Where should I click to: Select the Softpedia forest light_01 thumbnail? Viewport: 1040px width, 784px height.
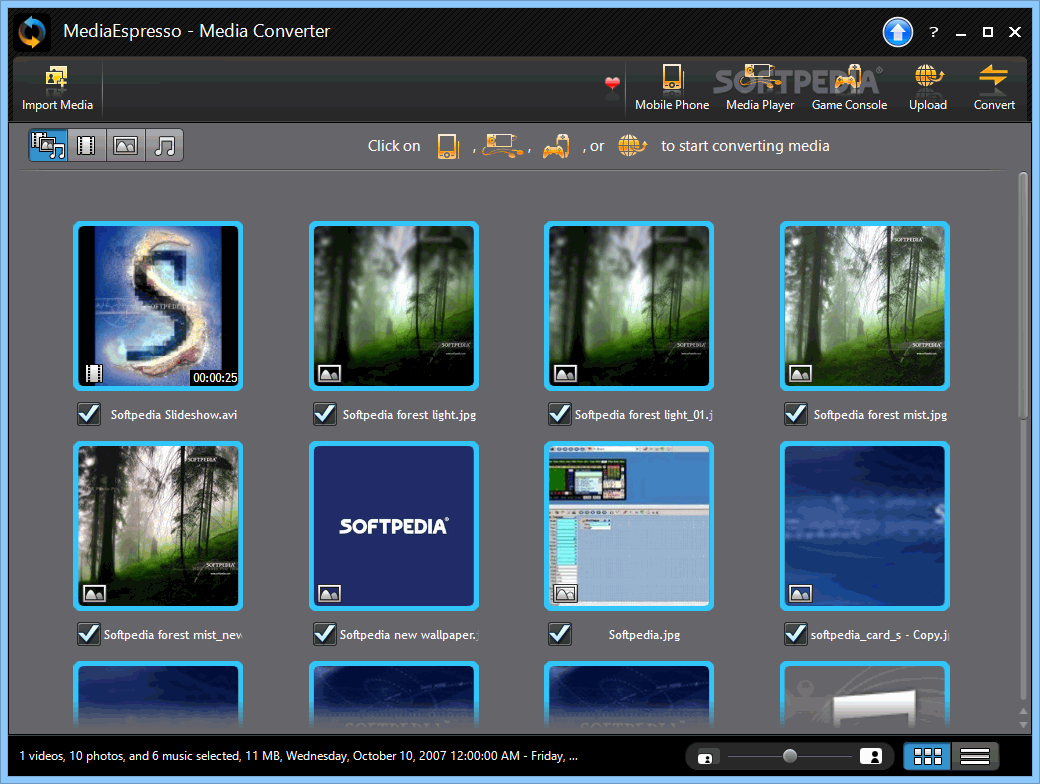629,306
